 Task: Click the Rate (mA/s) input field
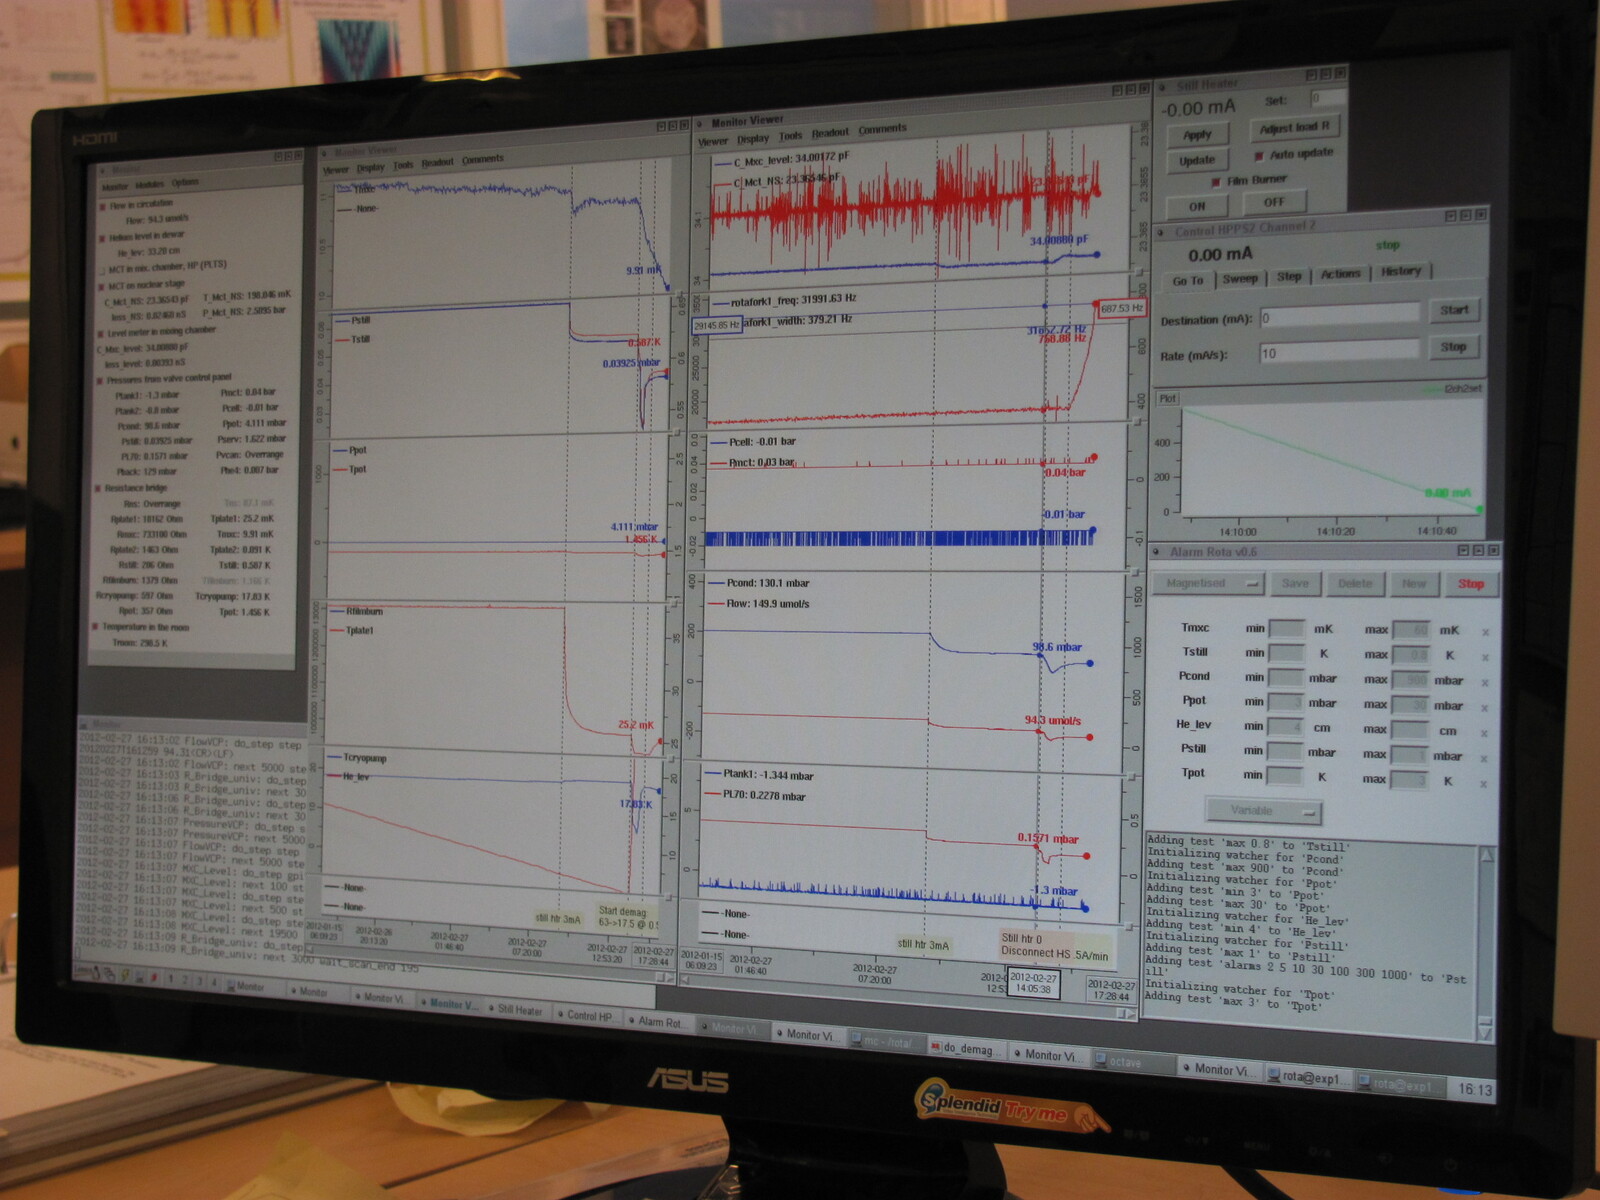coord(1338,351)
